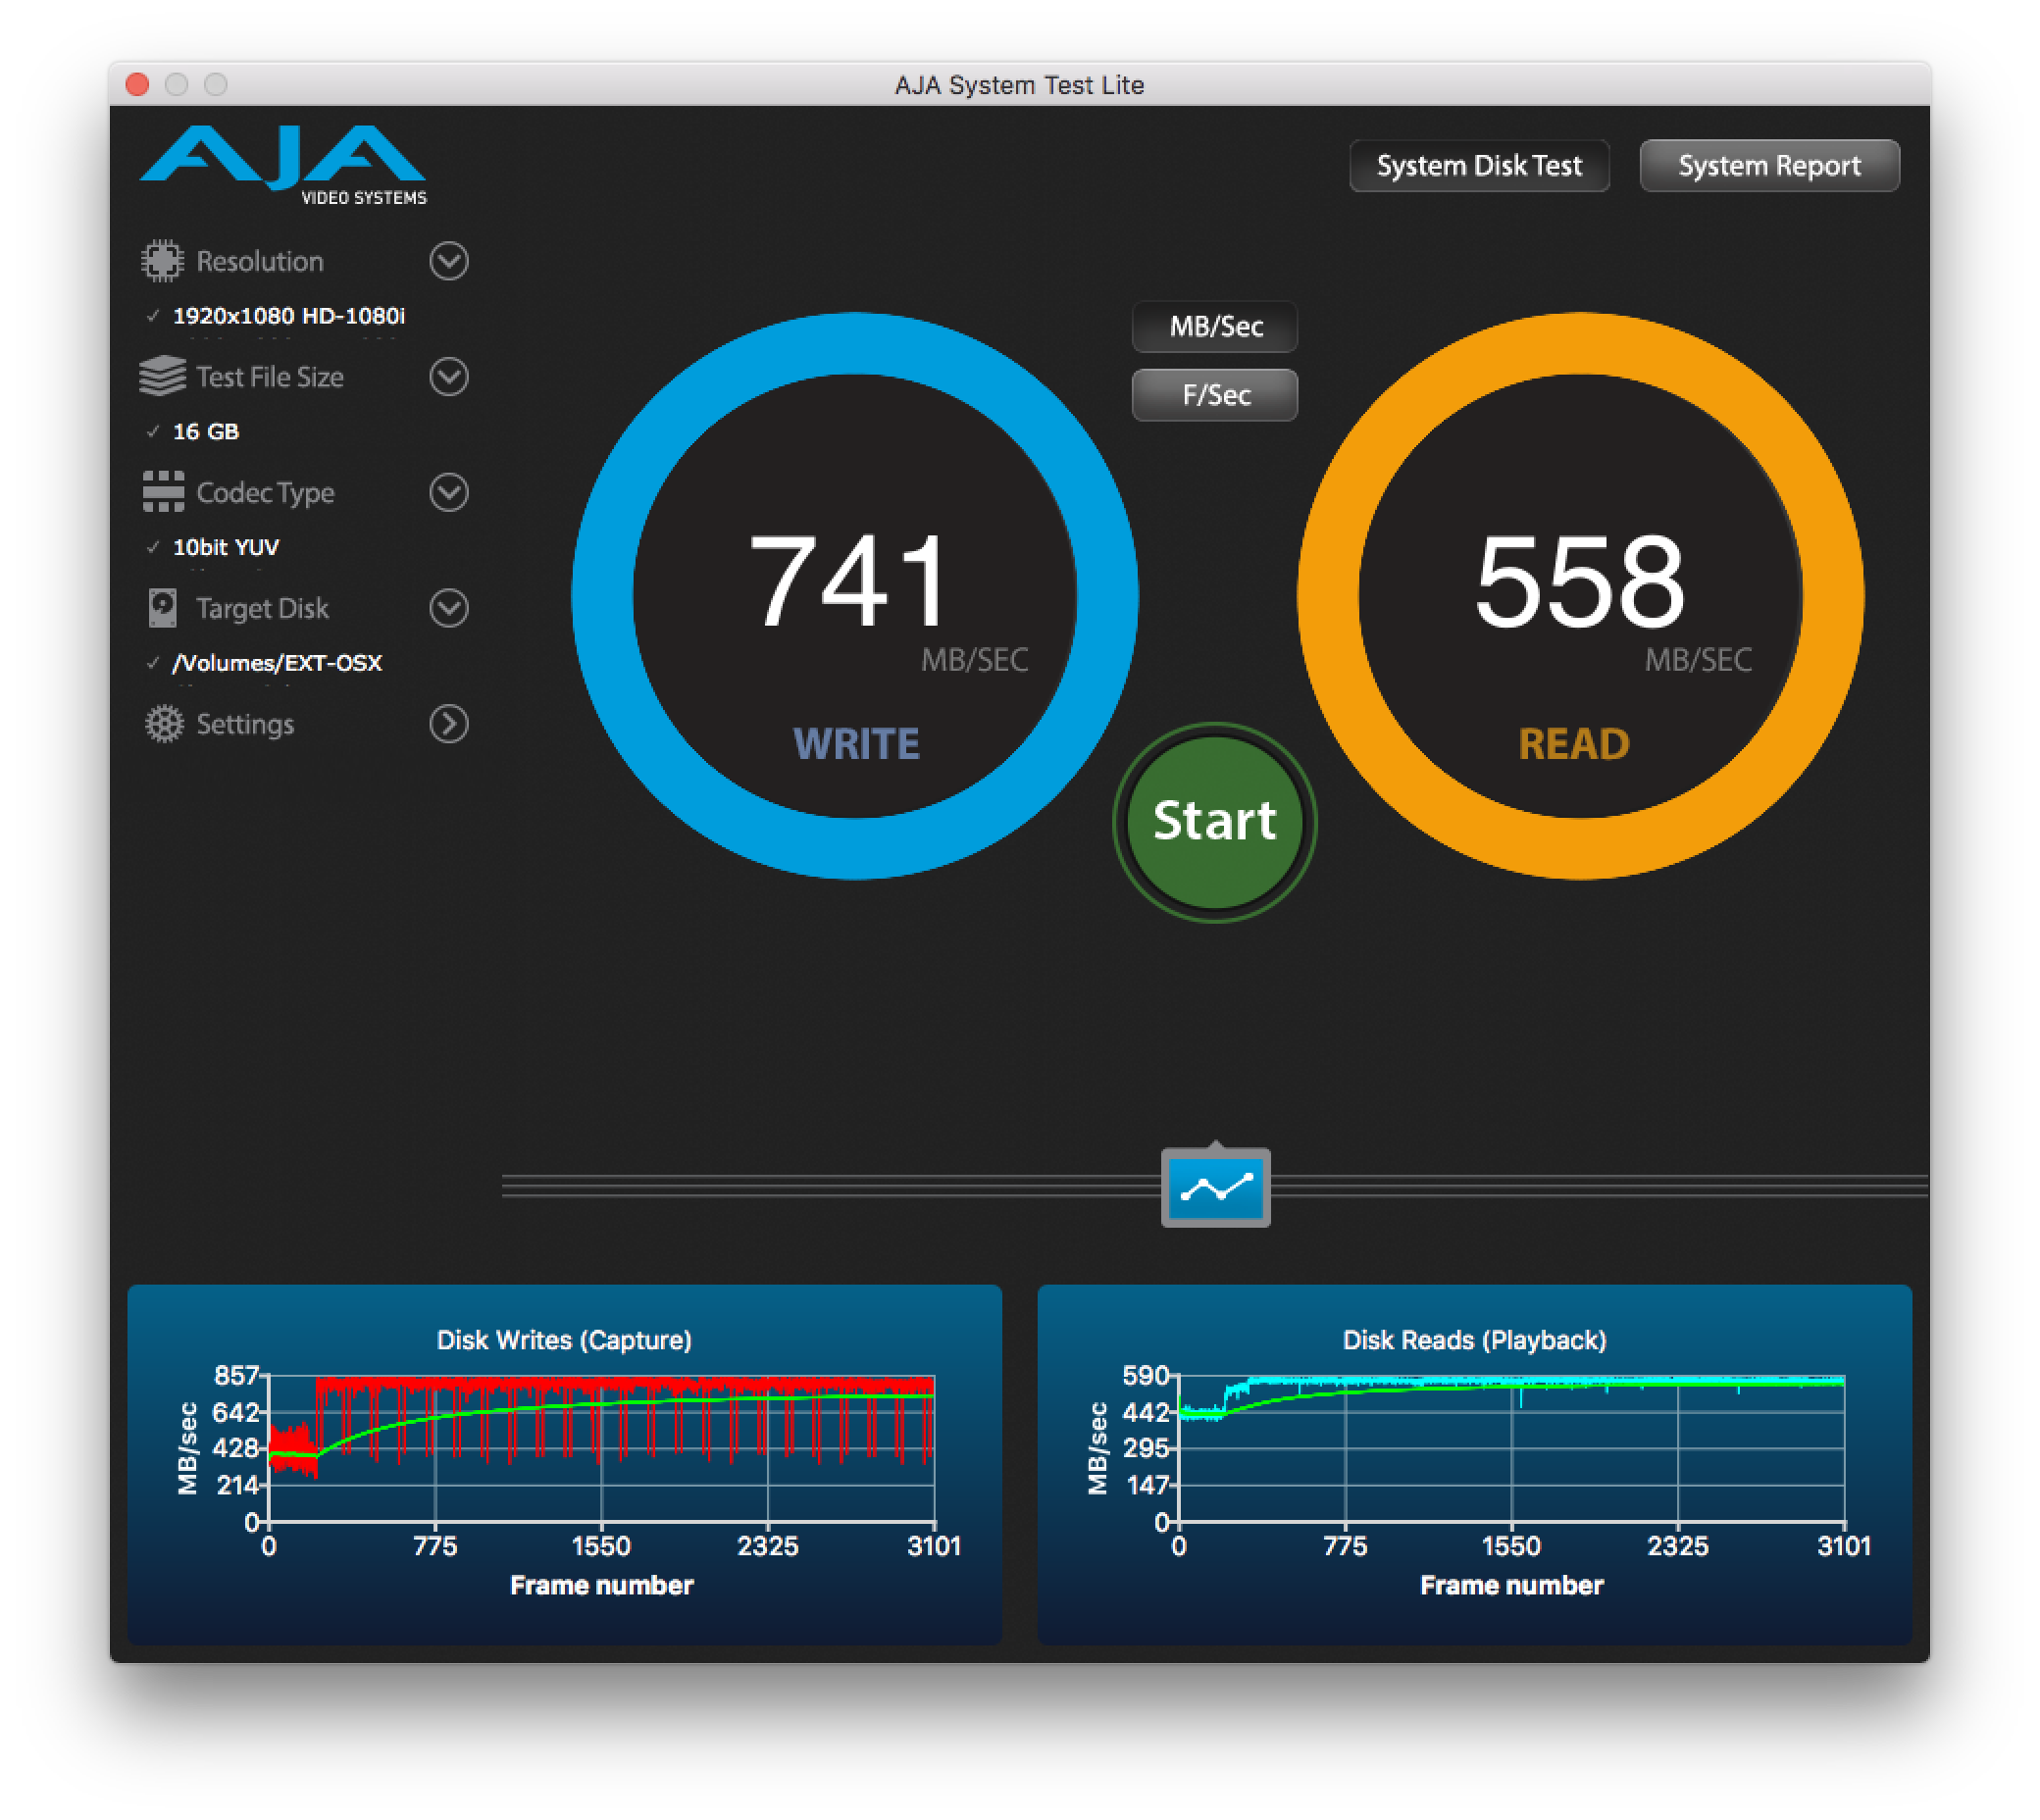Open the System Disk Test tab
The width and height of the screenshot is (2040, 1820).
(1479, 166)
